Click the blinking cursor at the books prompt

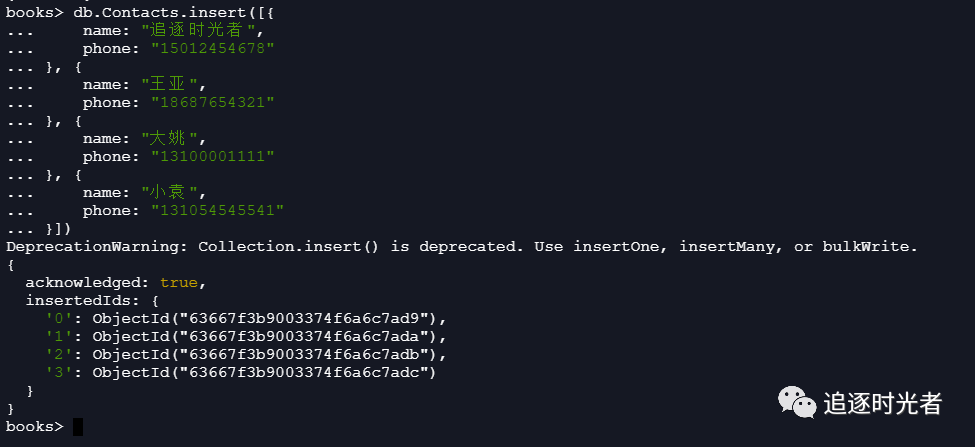(78, 427)
